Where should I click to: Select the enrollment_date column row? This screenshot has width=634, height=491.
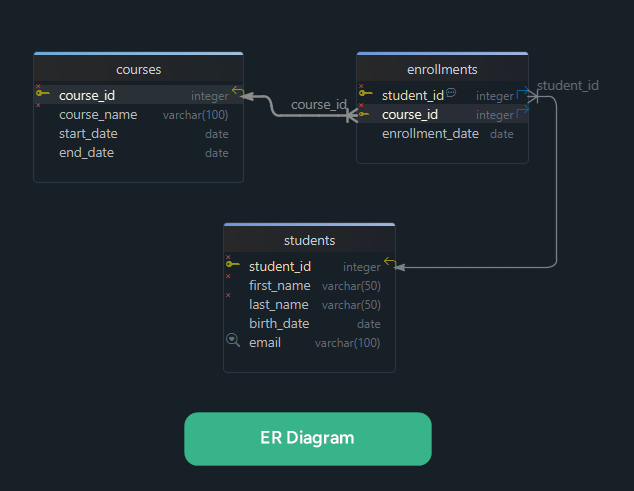[x=442, y=133]
